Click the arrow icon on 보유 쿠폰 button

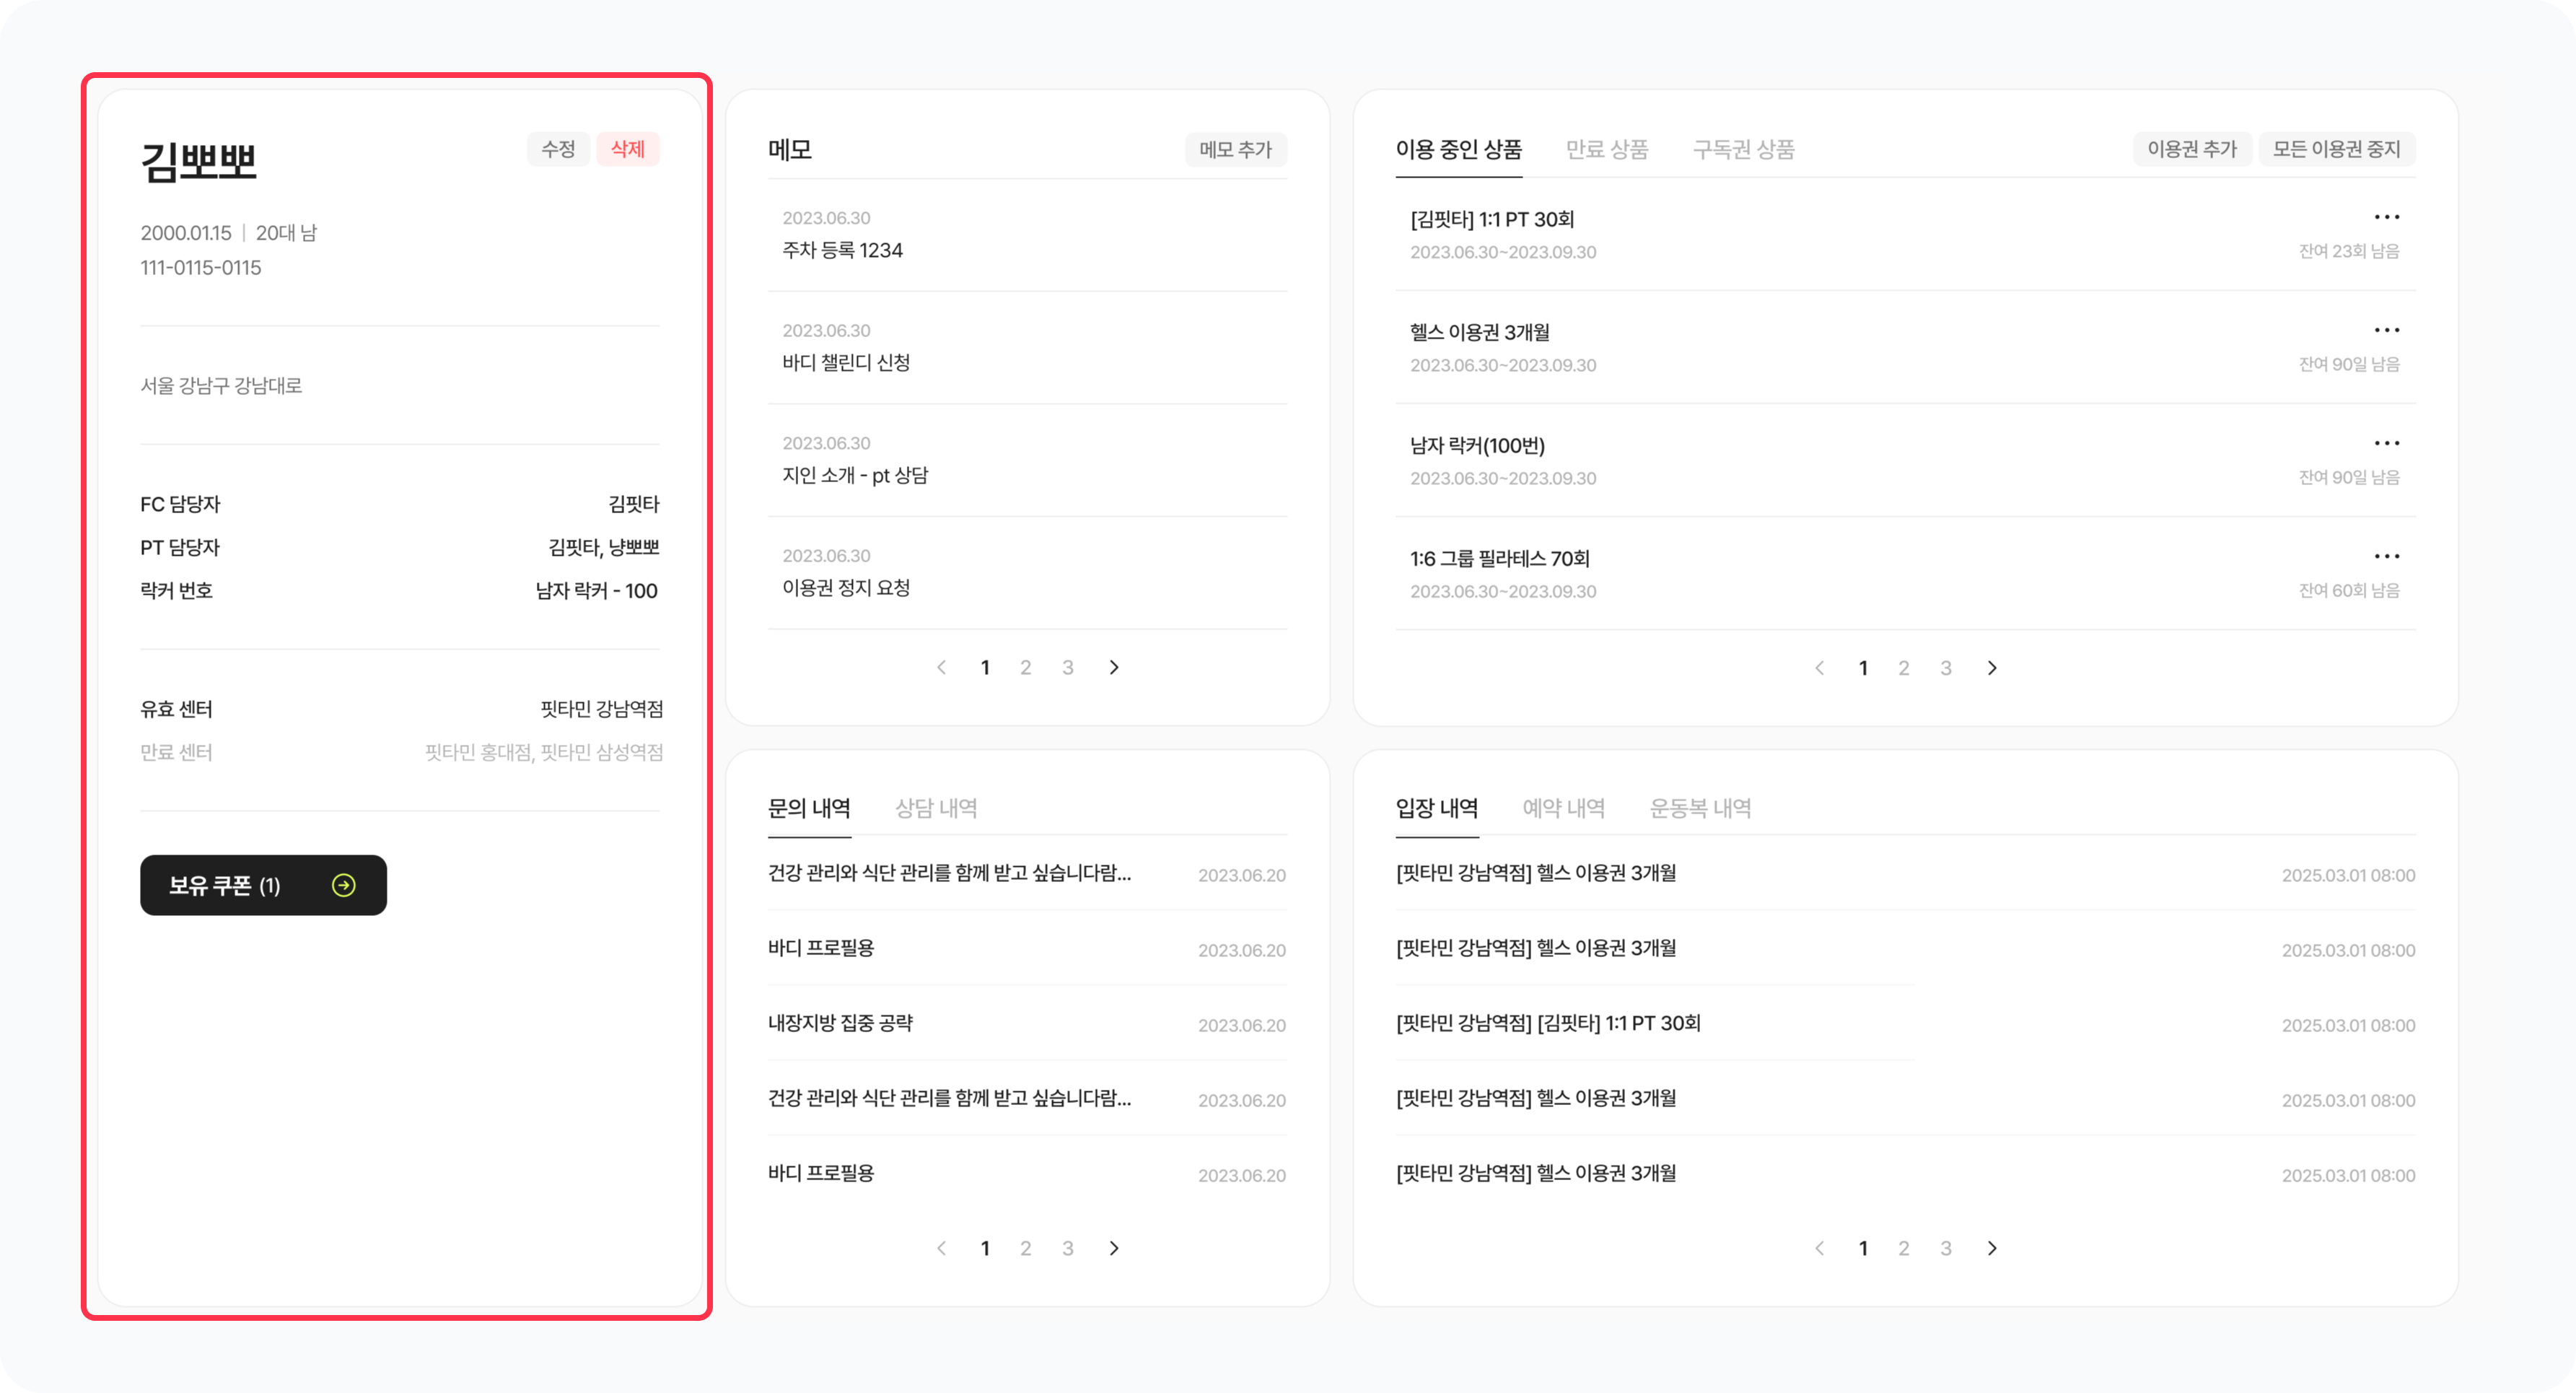pyautogui.click(x=343, y=885)
